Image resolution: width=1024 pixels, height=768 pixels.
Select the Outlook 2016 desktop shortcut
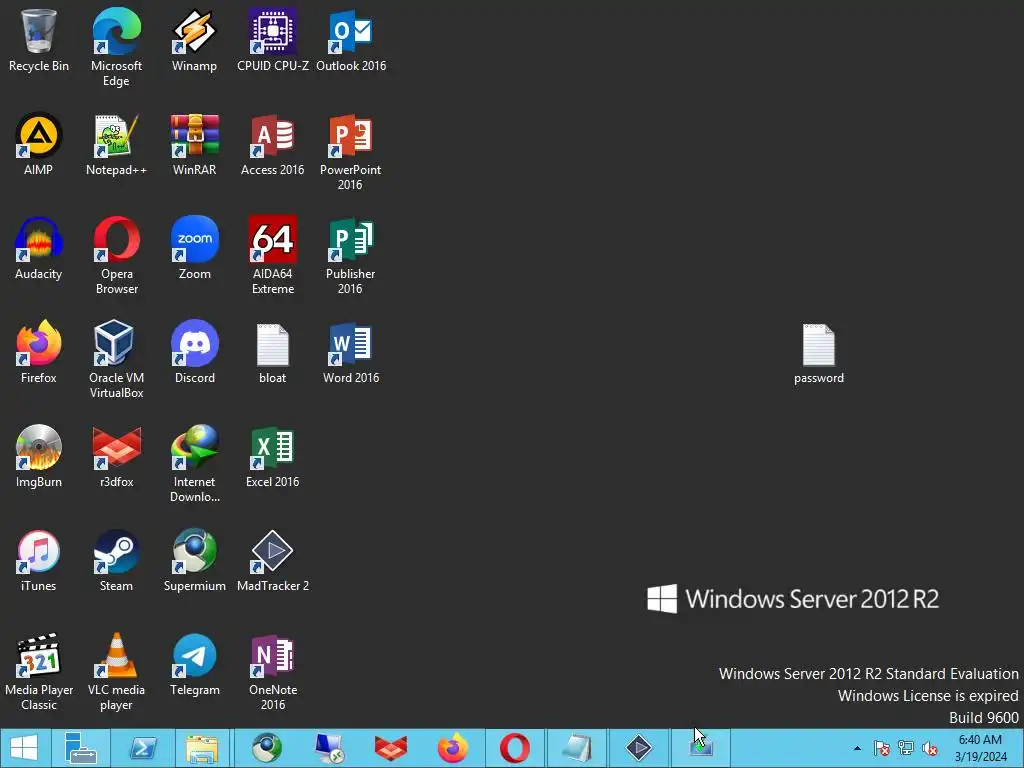point(351,40)
